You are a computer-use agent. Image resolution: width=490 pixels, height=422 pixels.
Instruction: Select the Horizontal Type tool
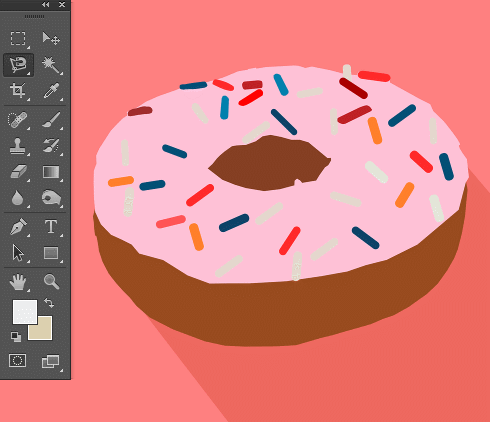(51, 227)
